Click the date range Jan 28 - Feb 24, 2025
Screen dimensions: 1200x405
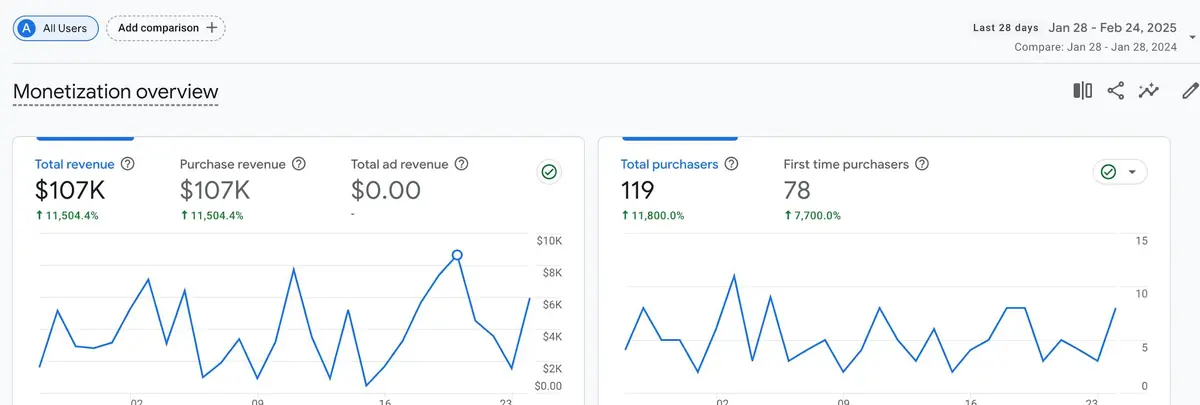(x=1114, y=28)
